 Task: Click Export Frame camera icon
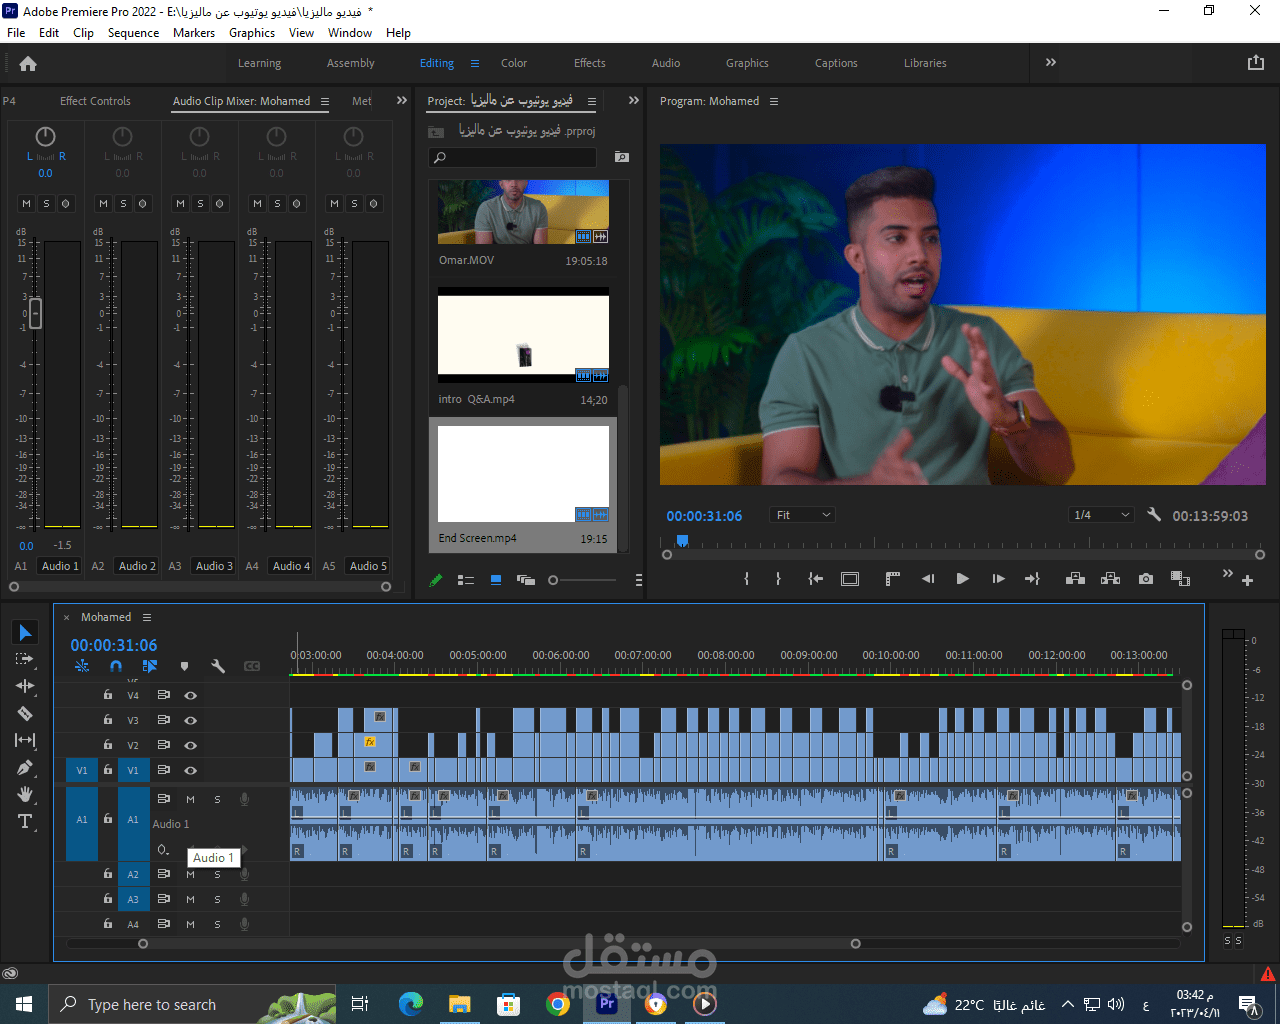tap(1146, 579)
